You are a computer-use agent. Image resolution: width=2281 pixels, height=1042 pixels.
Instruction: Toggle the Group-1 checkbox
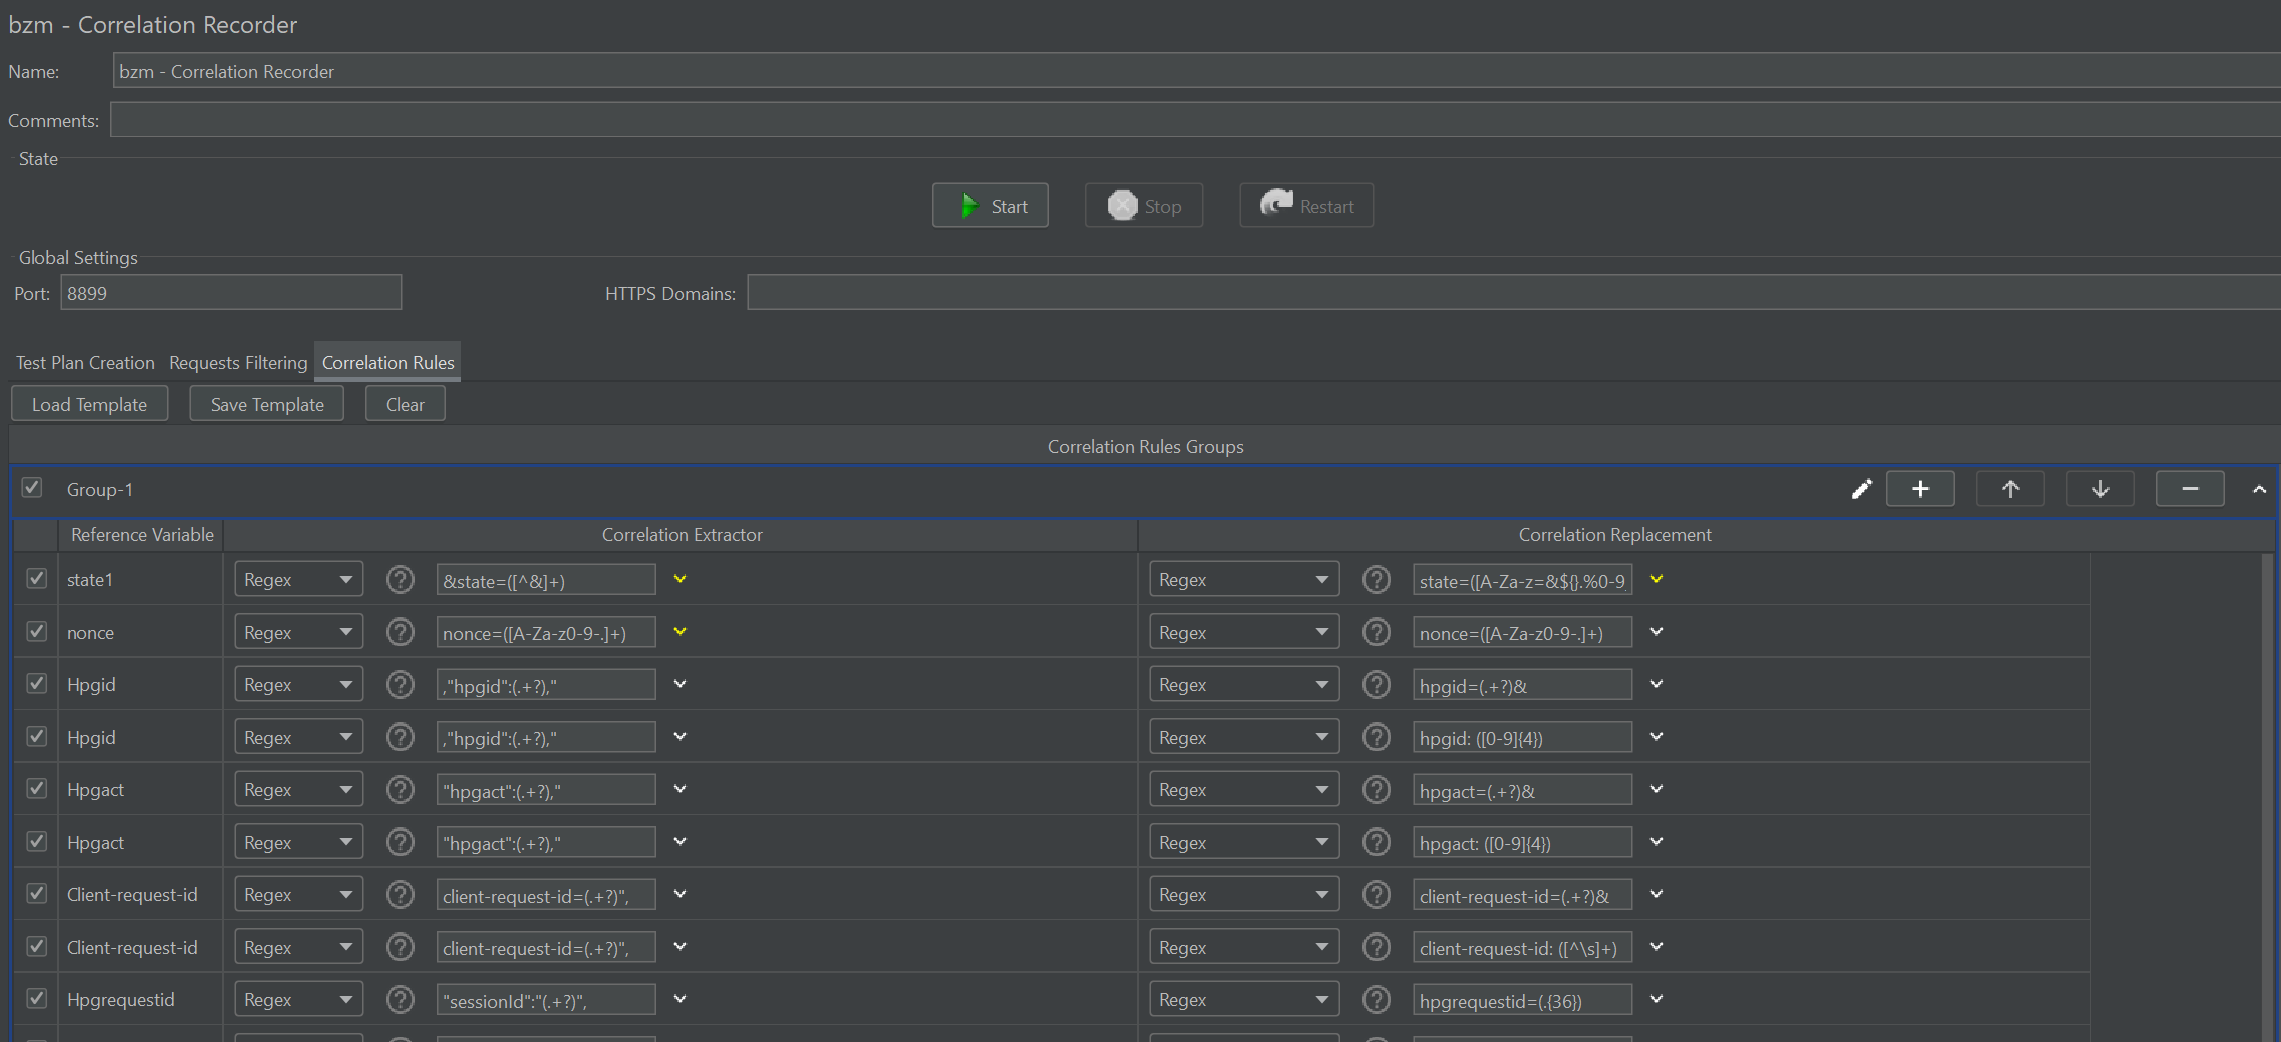tap(32, 488)
